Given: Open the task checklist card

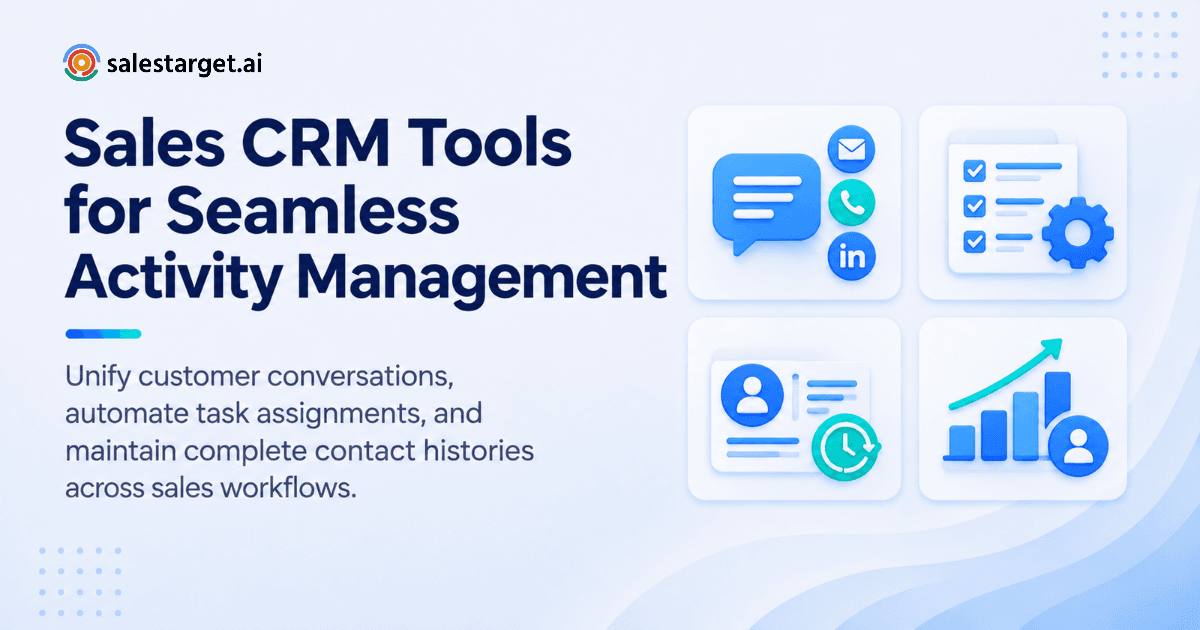Looking at the screenshot, I should point(1023,203).
